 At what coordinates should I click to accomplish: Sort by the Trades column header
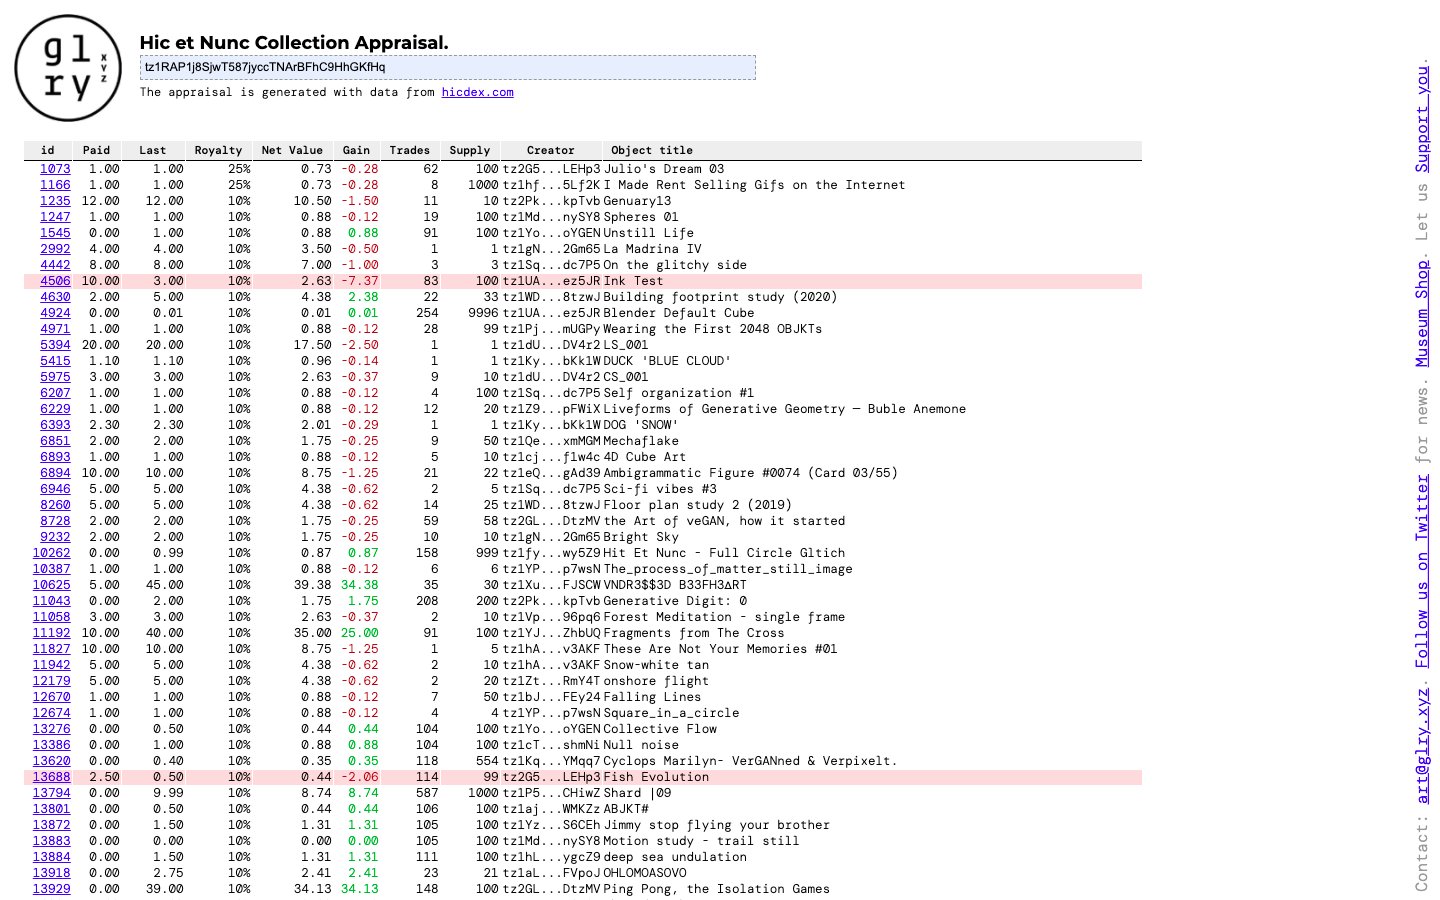(x=410, y=150)
